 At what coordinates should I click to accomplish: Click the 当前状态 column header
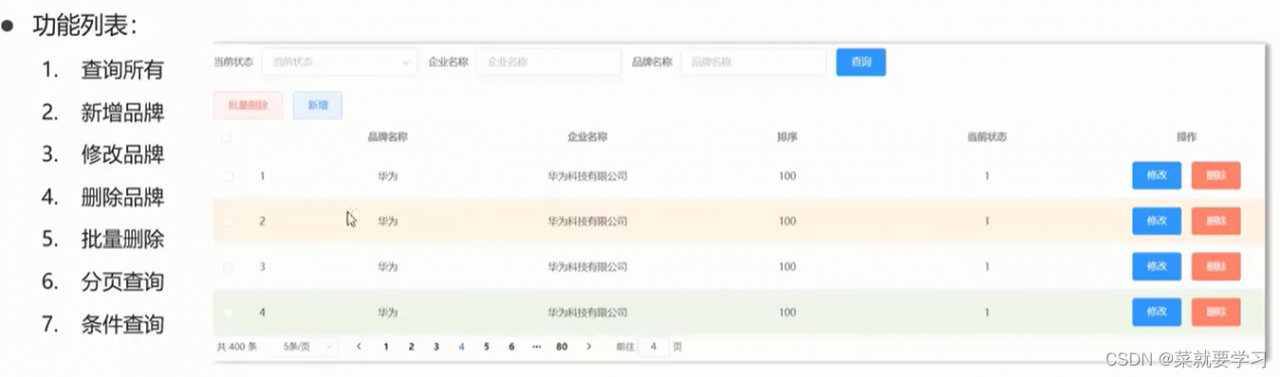click(x=986, y=137)
